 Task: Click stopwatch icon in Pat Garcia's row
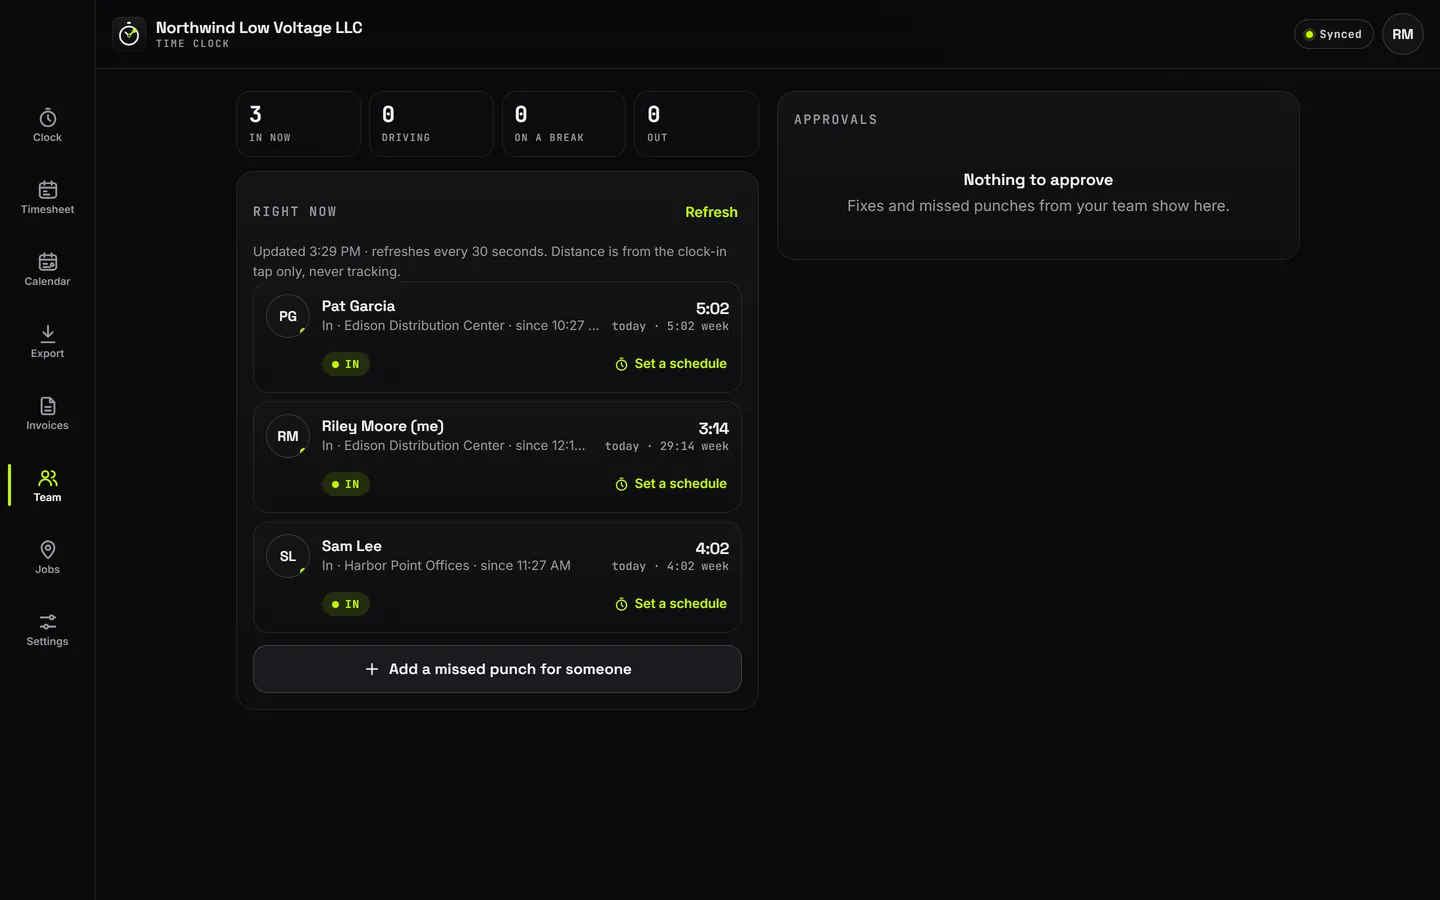[x=621, y=364]
